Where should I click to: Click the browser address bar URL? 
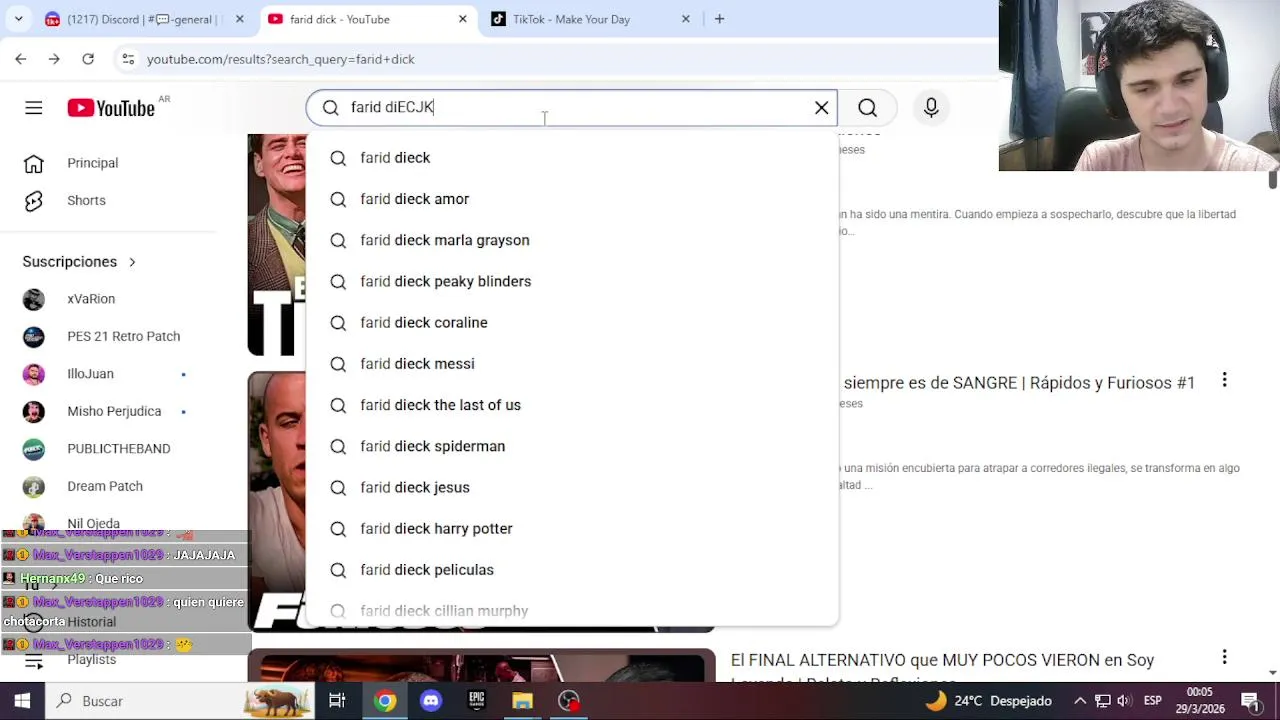280,59
